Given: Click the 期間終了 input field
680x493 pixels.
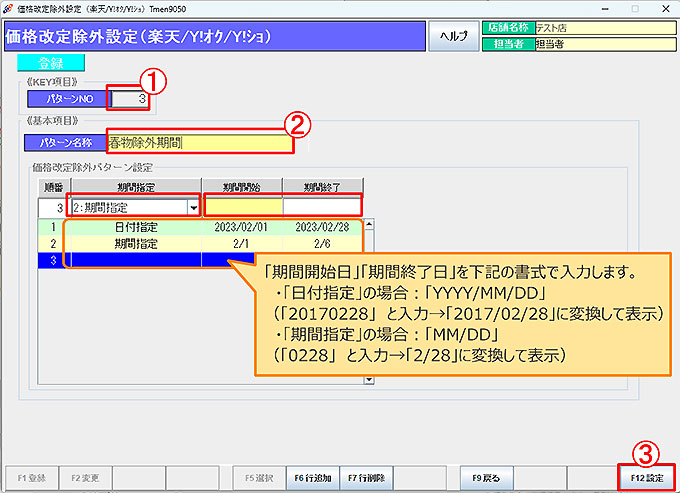Looking at the screenshot, I should pos(322,207).
